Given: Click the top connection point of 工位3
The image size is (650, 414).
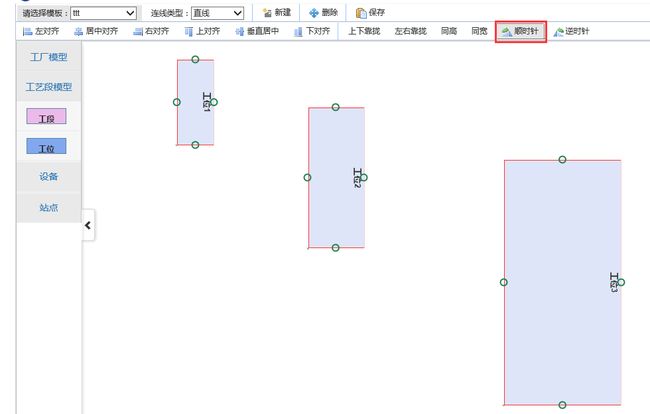Looking at the screenshot, I should point(562,160).
